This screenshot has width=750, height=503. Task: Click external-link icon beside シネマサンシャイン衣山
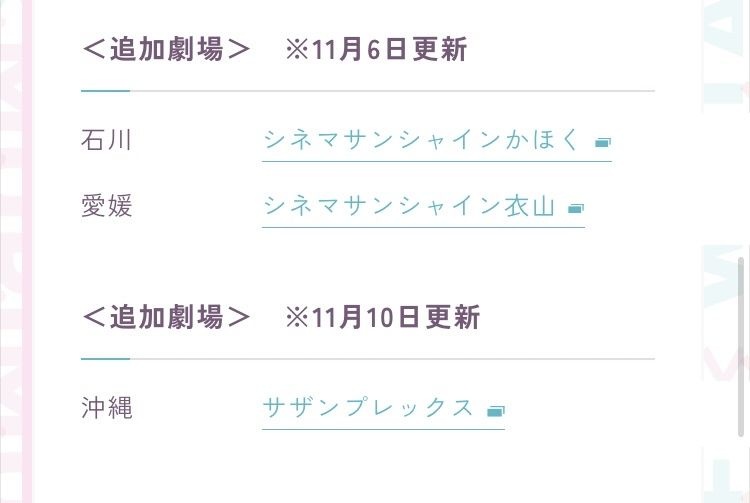(x=575, y=209)
